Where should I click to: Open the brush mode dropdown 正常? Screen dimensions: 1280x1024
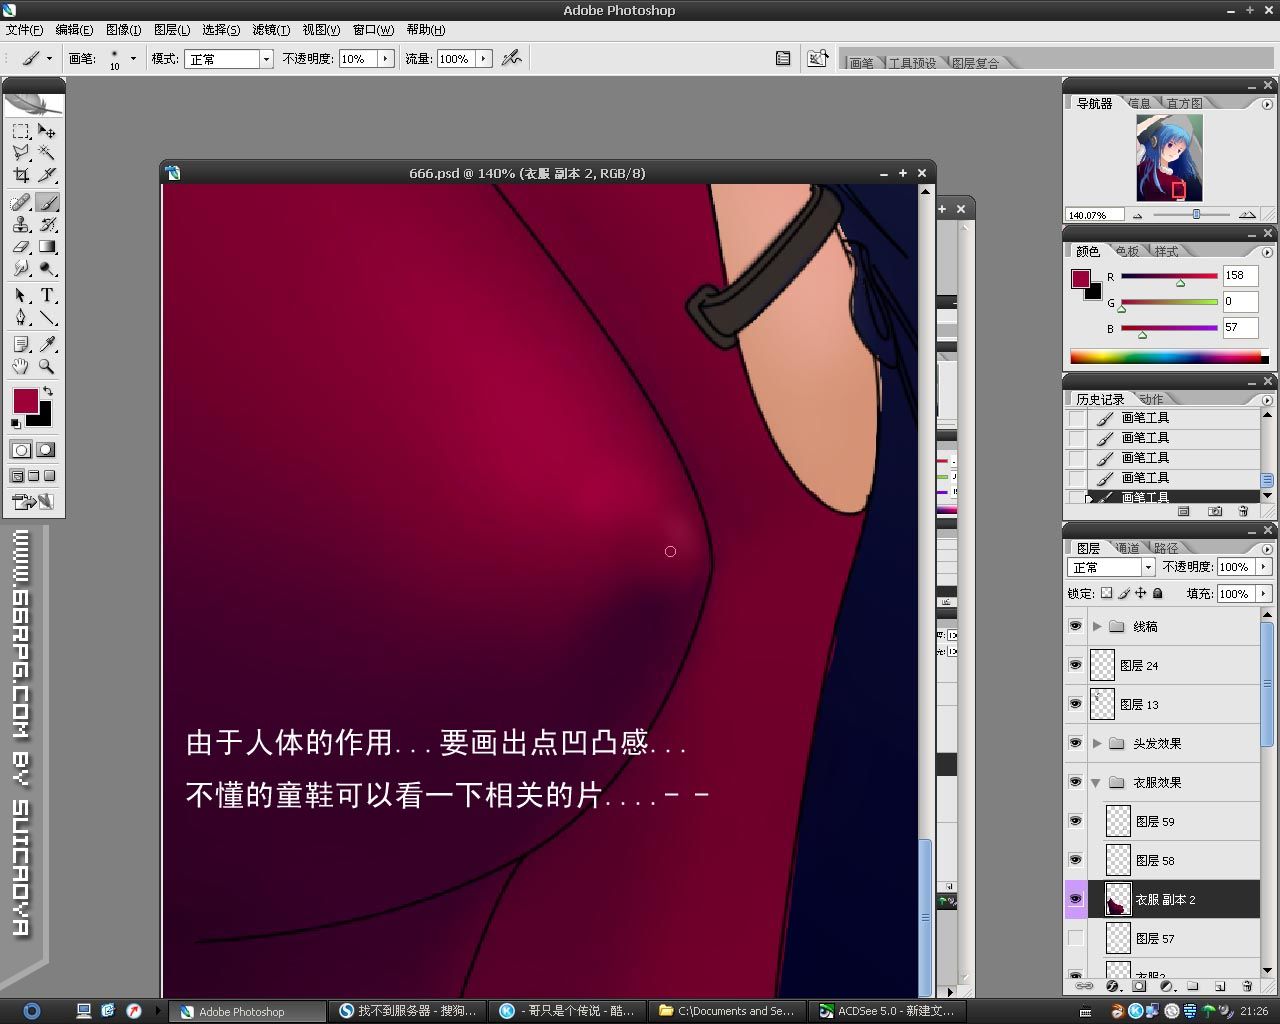[228, 59]
